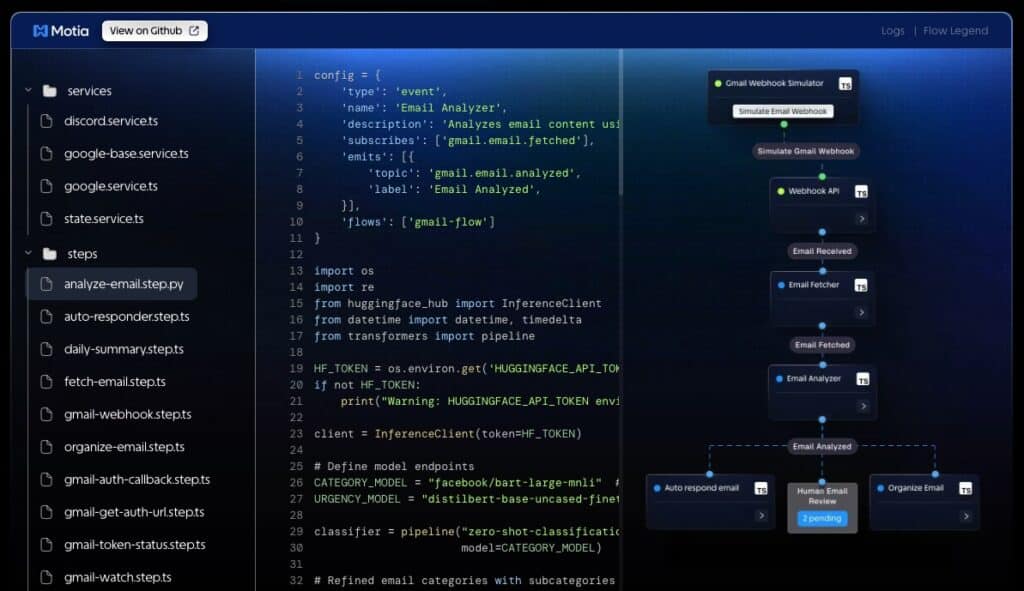The image size is (1024, 591).
Task: Open discord.service.ts file
Action: click(110, 121)
